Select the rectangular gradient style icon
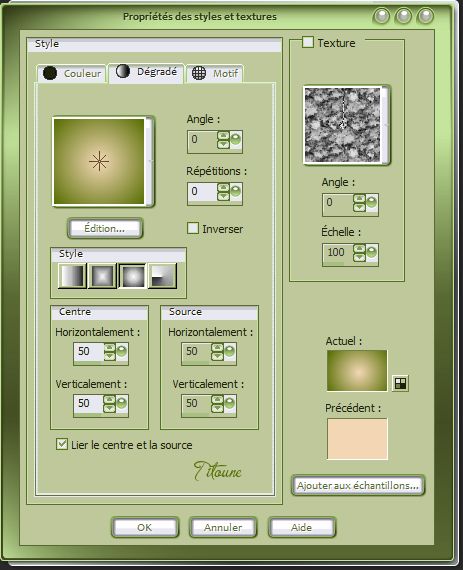 102,276
